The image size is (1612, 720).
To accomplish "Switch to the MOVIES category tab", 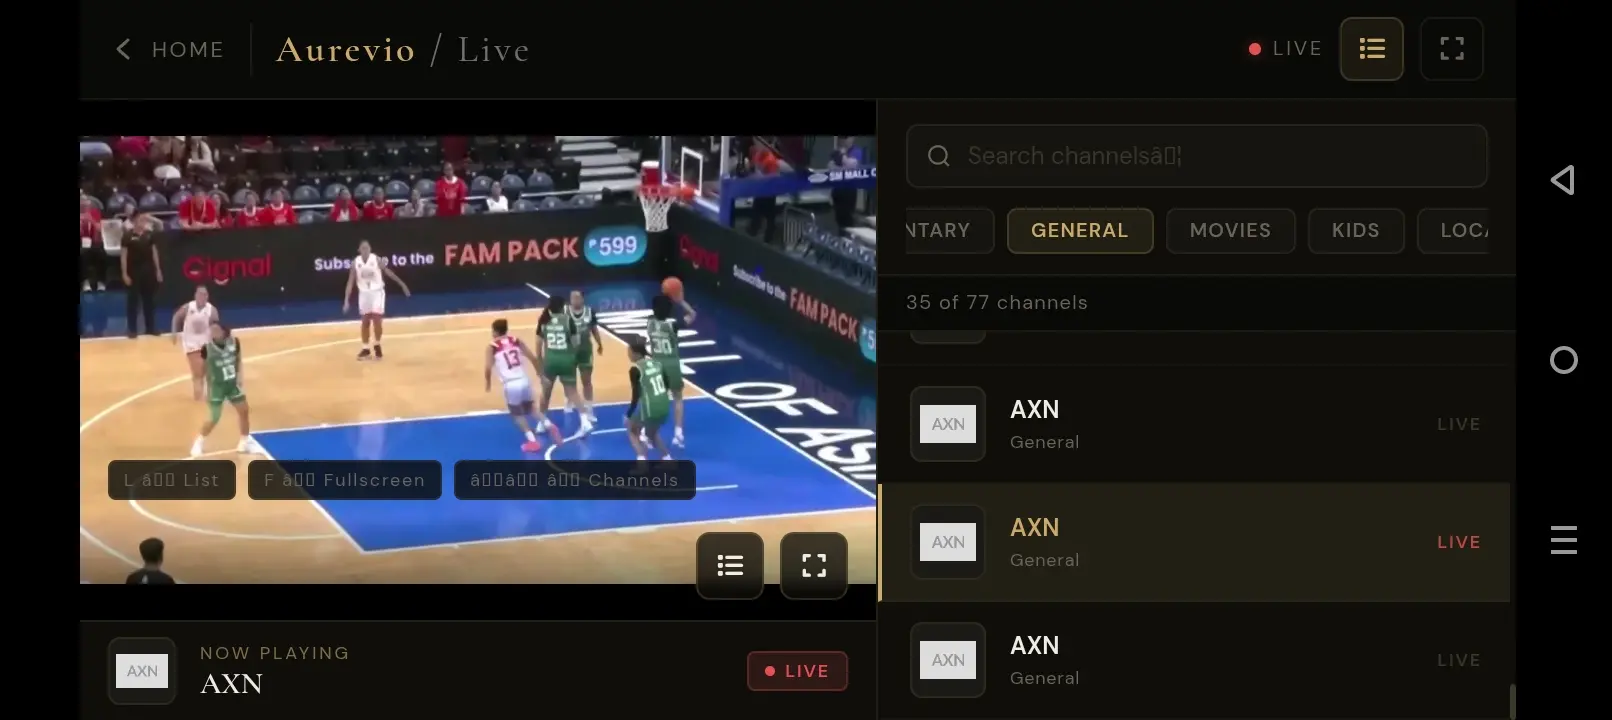I will [1231, 231].
